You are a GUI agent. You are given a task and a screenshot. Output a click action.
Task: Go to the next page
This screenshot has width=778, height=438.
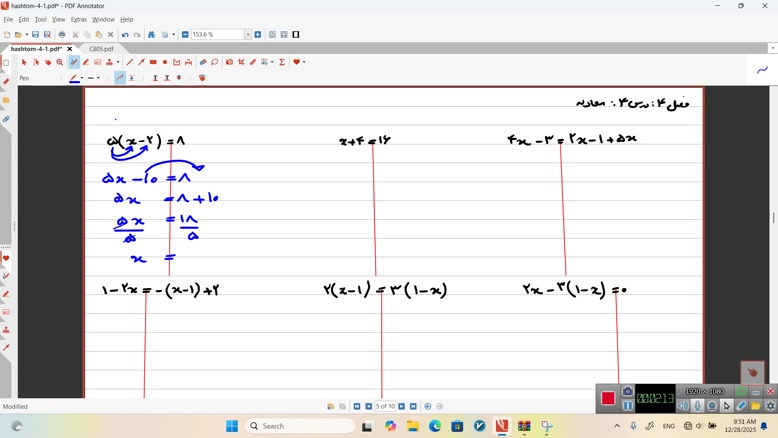pyautogui.click(x=402, y=407)
